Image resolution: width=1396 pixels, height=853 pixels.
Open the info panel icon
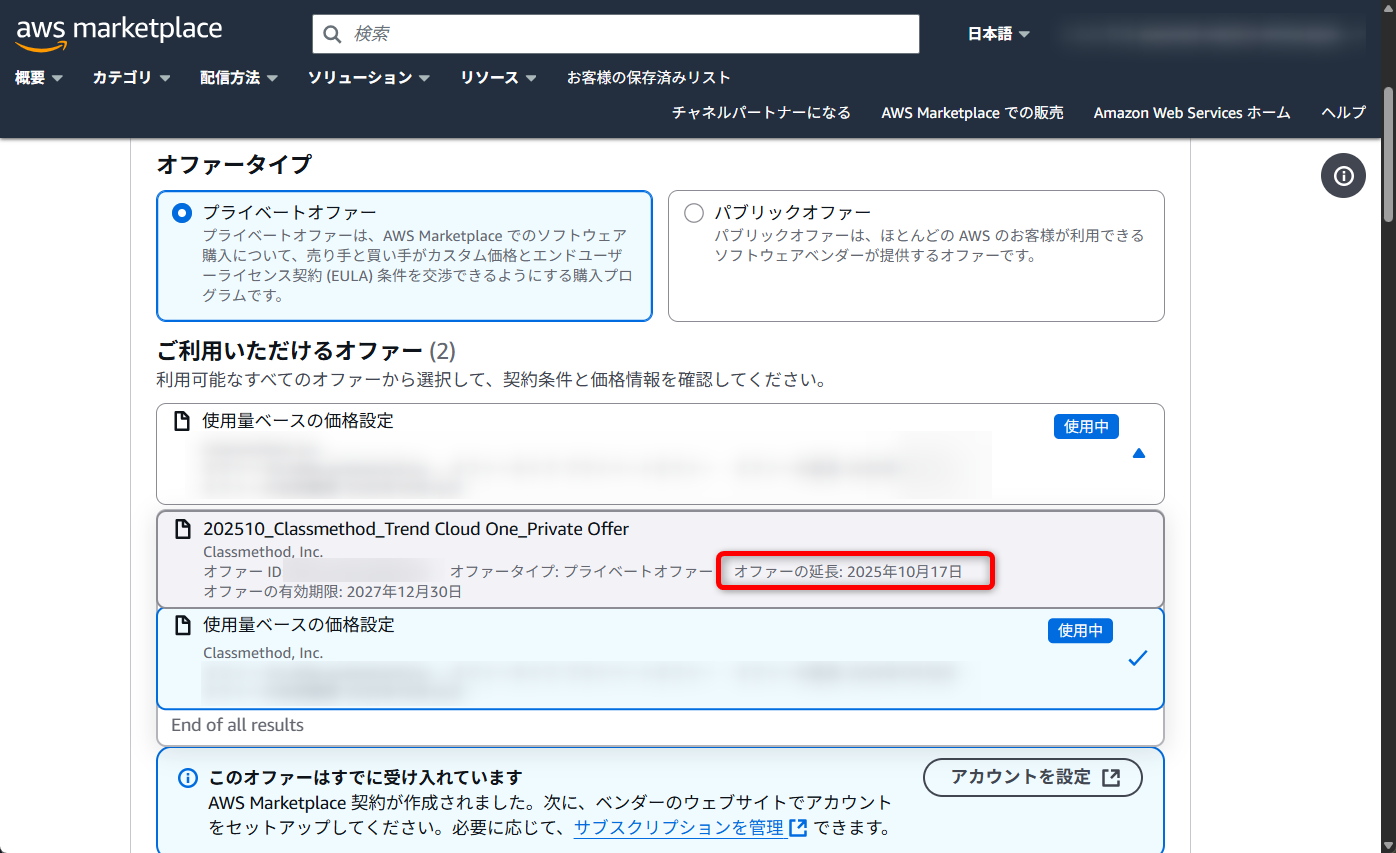pos(1344,176)
